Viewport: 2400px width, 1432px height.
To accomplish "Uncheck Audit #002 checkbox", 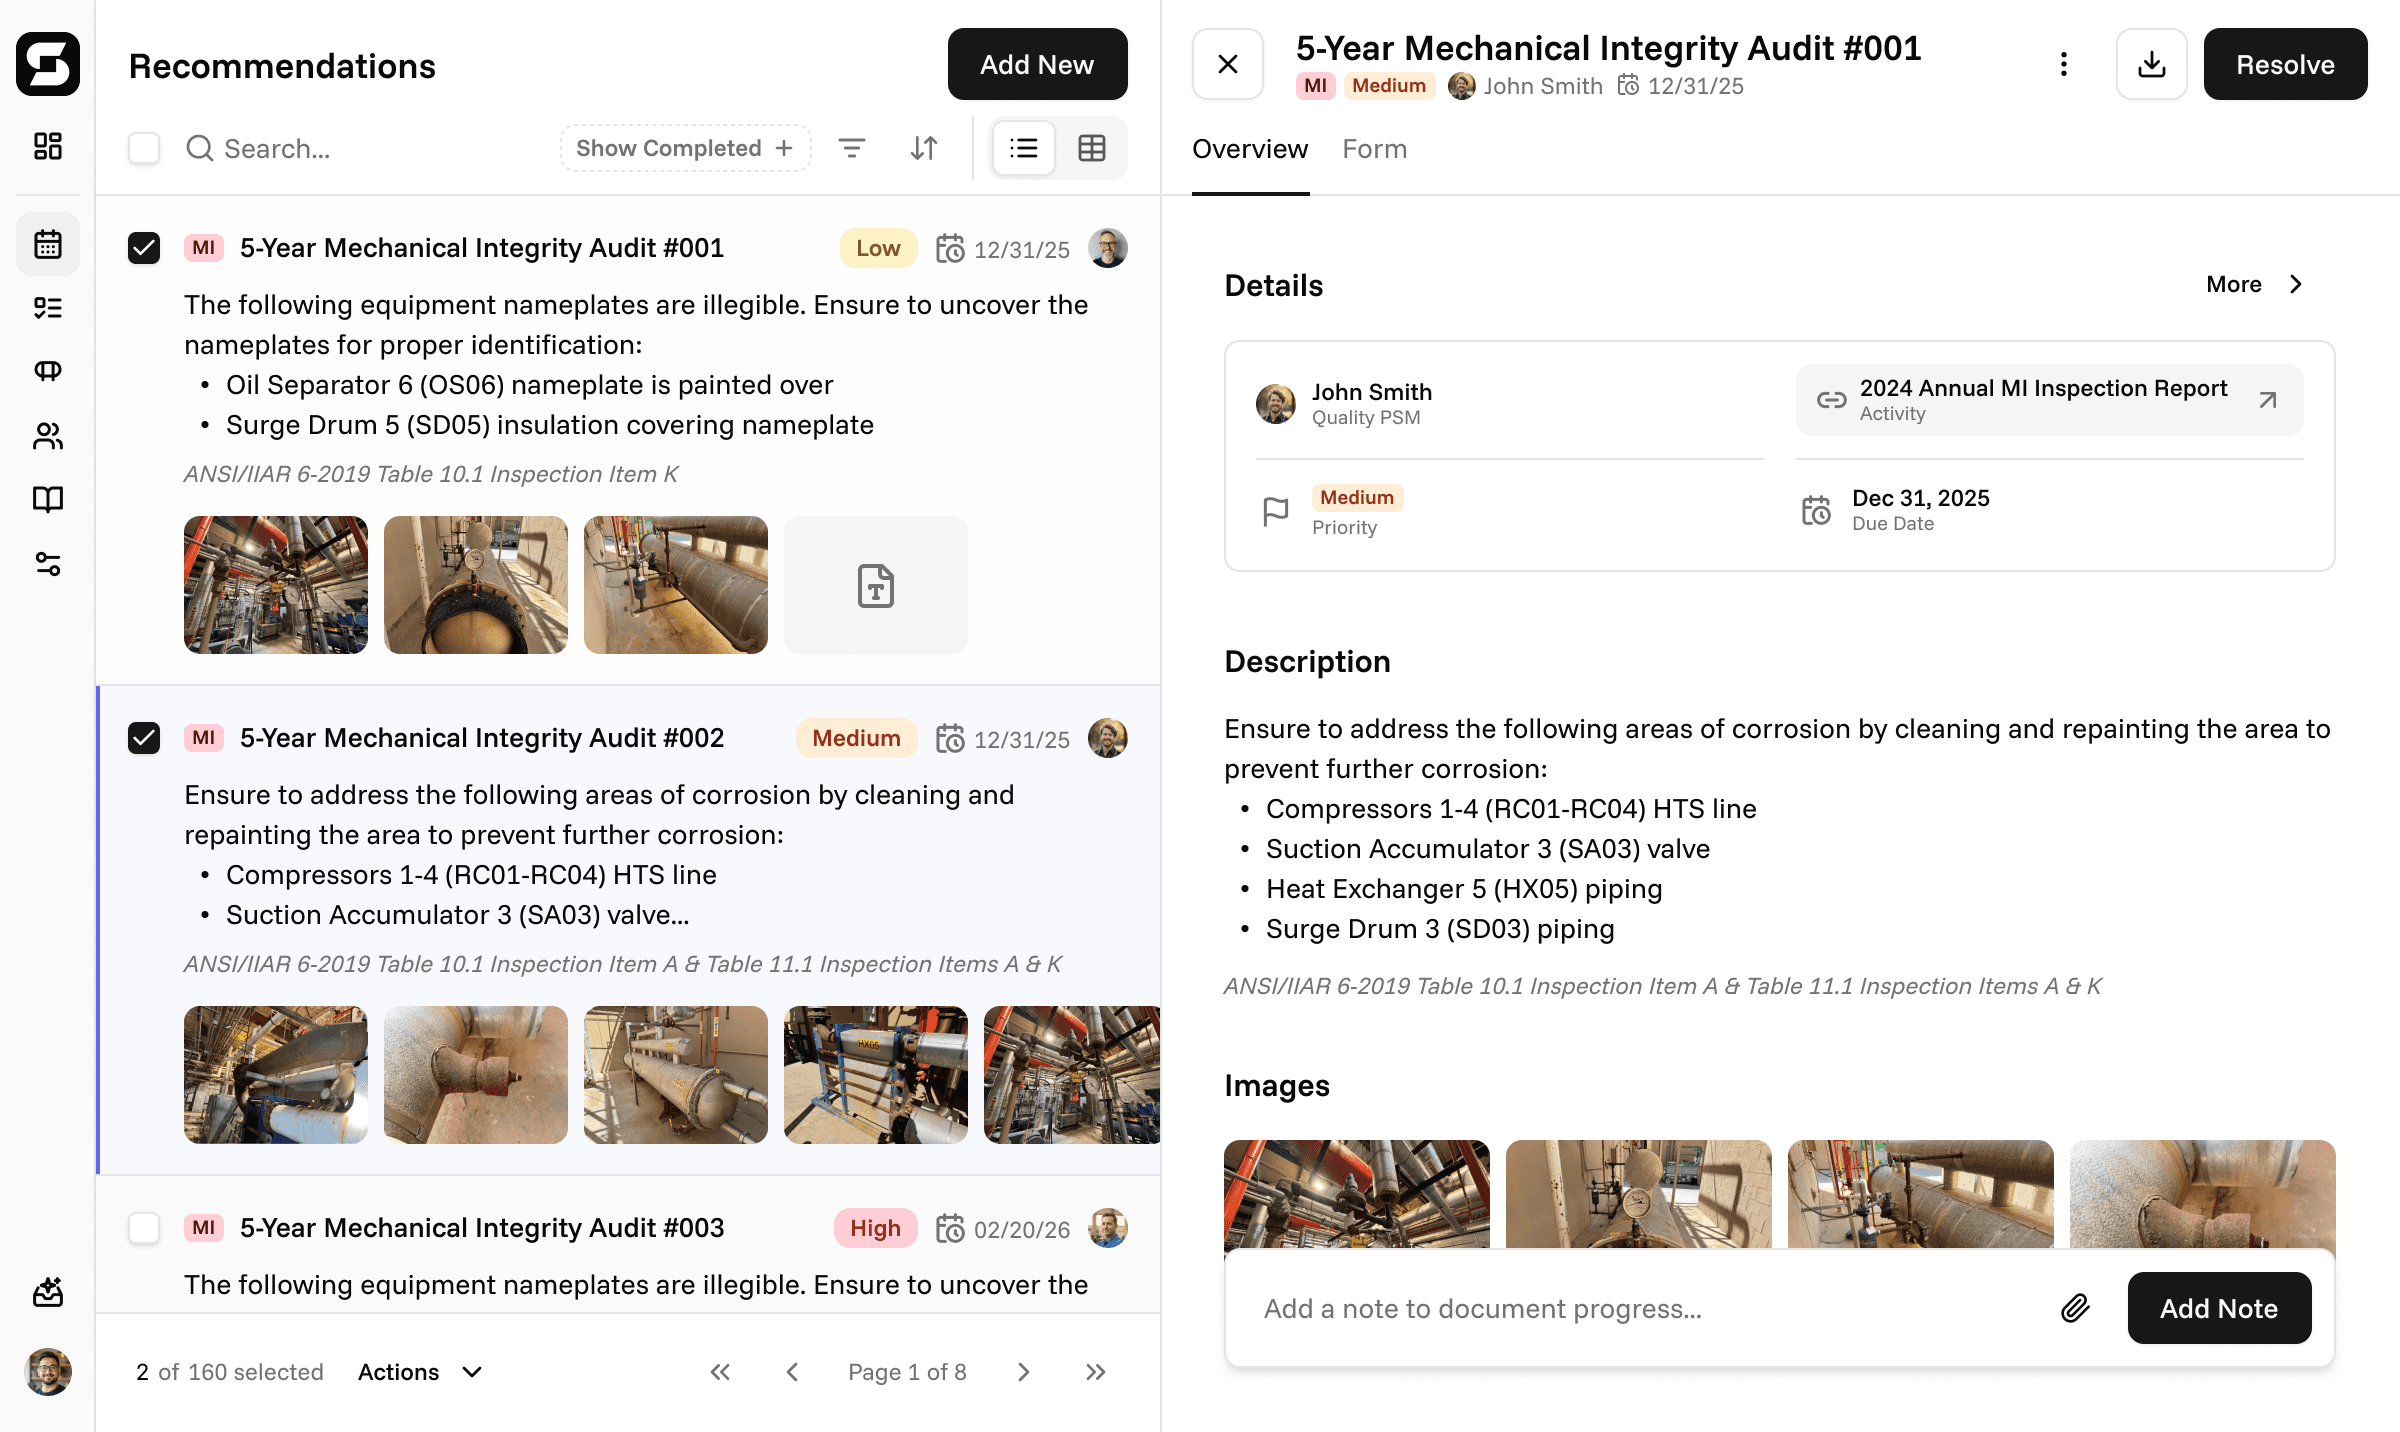I will tap(144, 738).
